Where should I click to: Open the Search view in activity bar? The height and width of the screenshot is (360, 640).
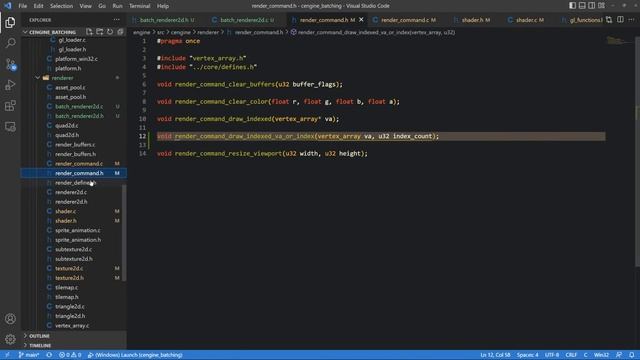point(10,43)
